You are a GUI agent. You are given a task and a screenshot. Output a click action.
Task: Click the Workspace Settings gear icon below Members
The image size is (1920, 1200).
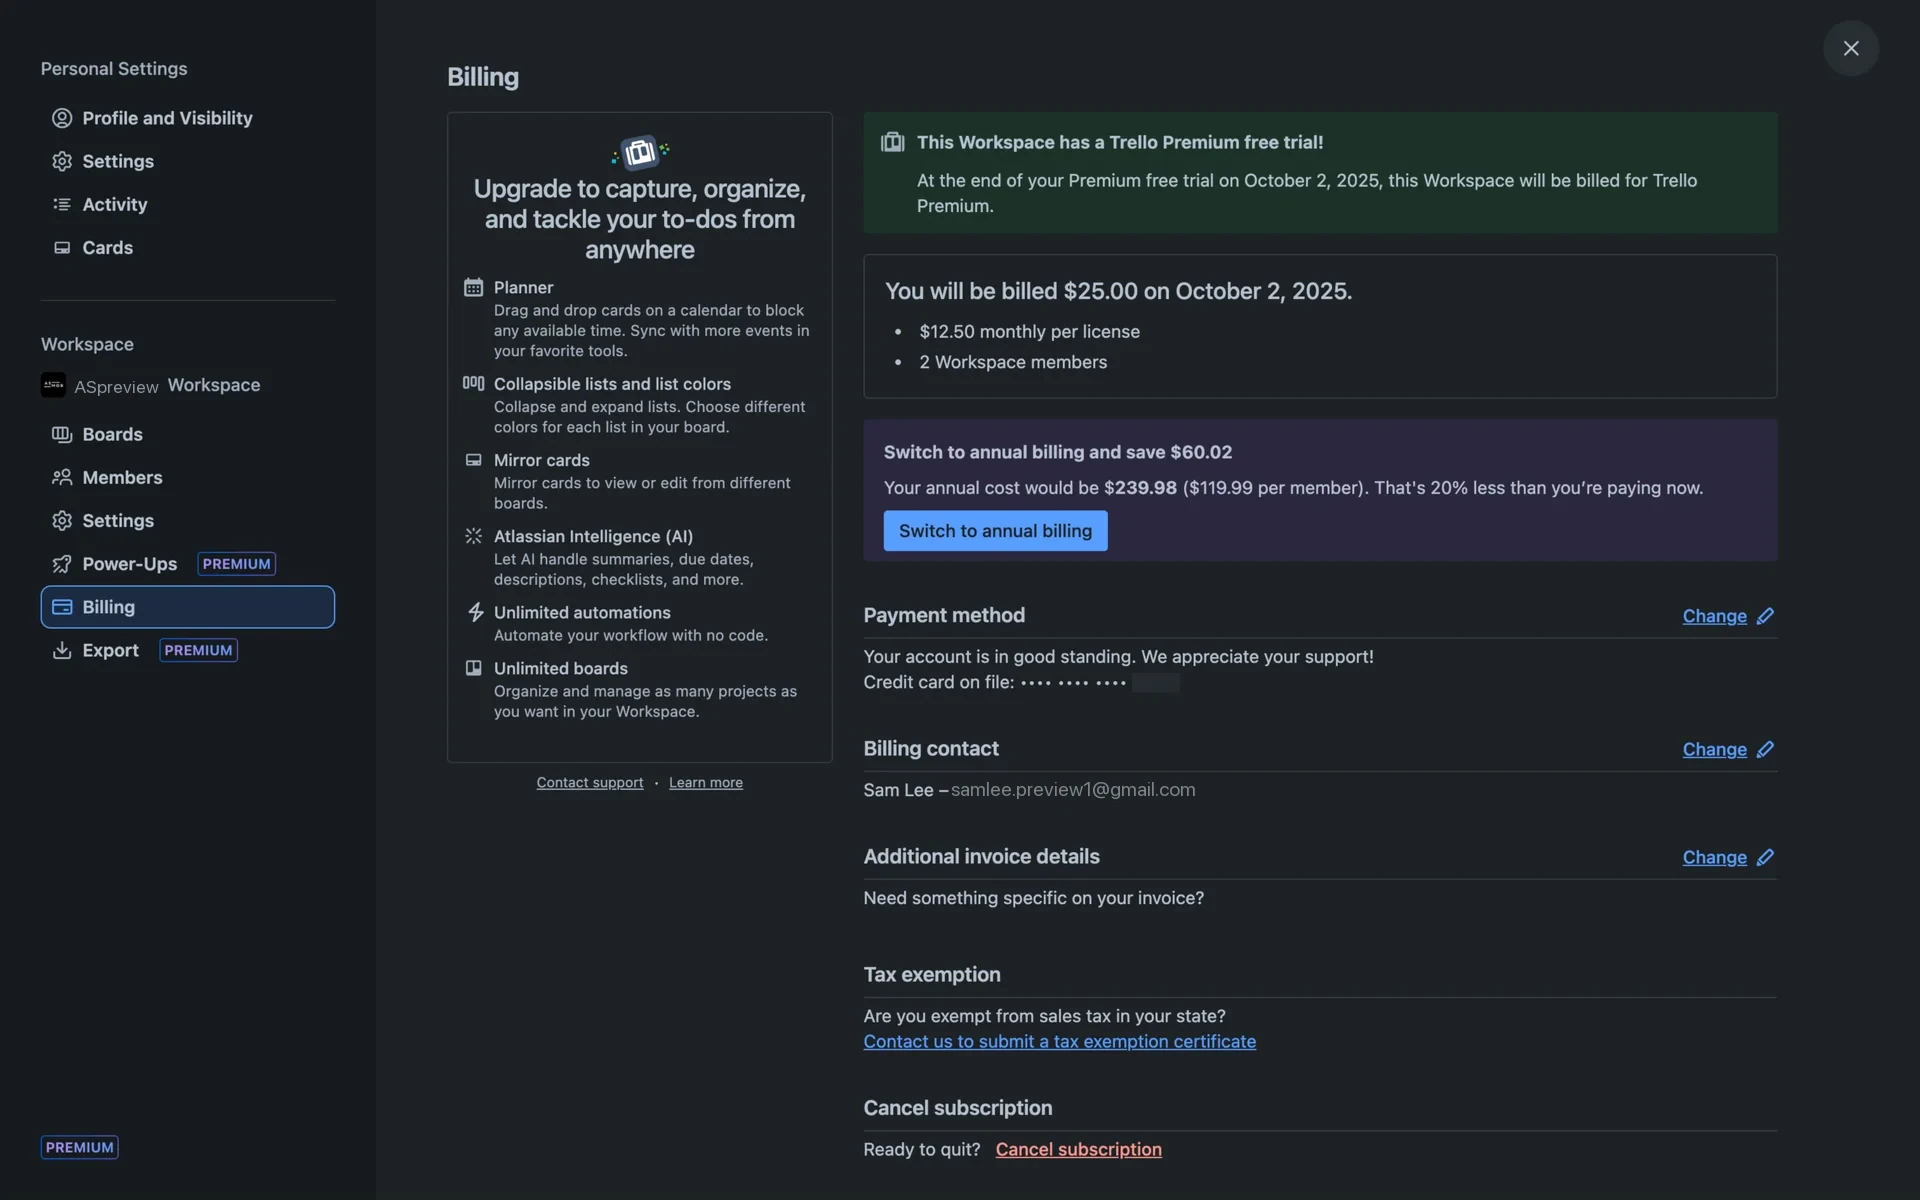point(62,520)
